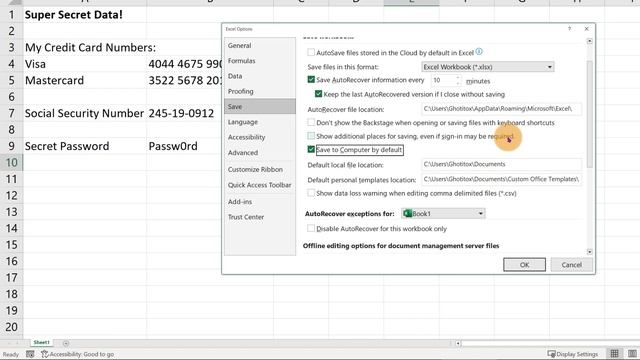Check Don't show the Backstage option

coord(311,122)
